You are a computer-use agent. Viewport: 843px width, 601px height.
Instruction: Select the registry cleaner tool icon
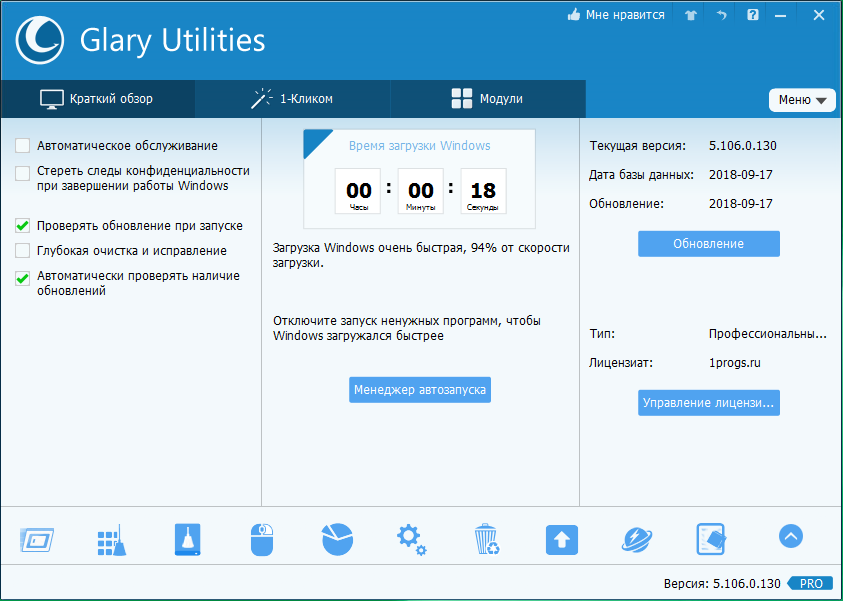tap(111, 540)
